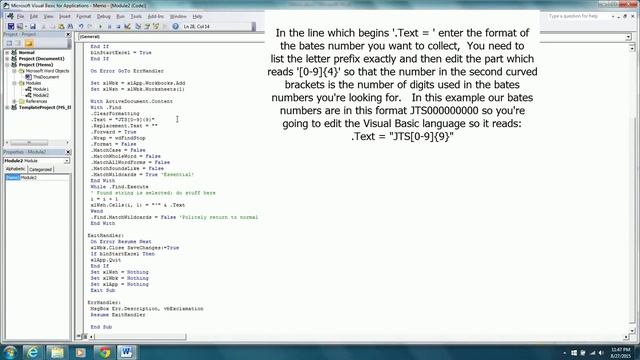
Task: Open Internet Explorer from taskbar
Action: pyautogui.click(x=33, y=352)
